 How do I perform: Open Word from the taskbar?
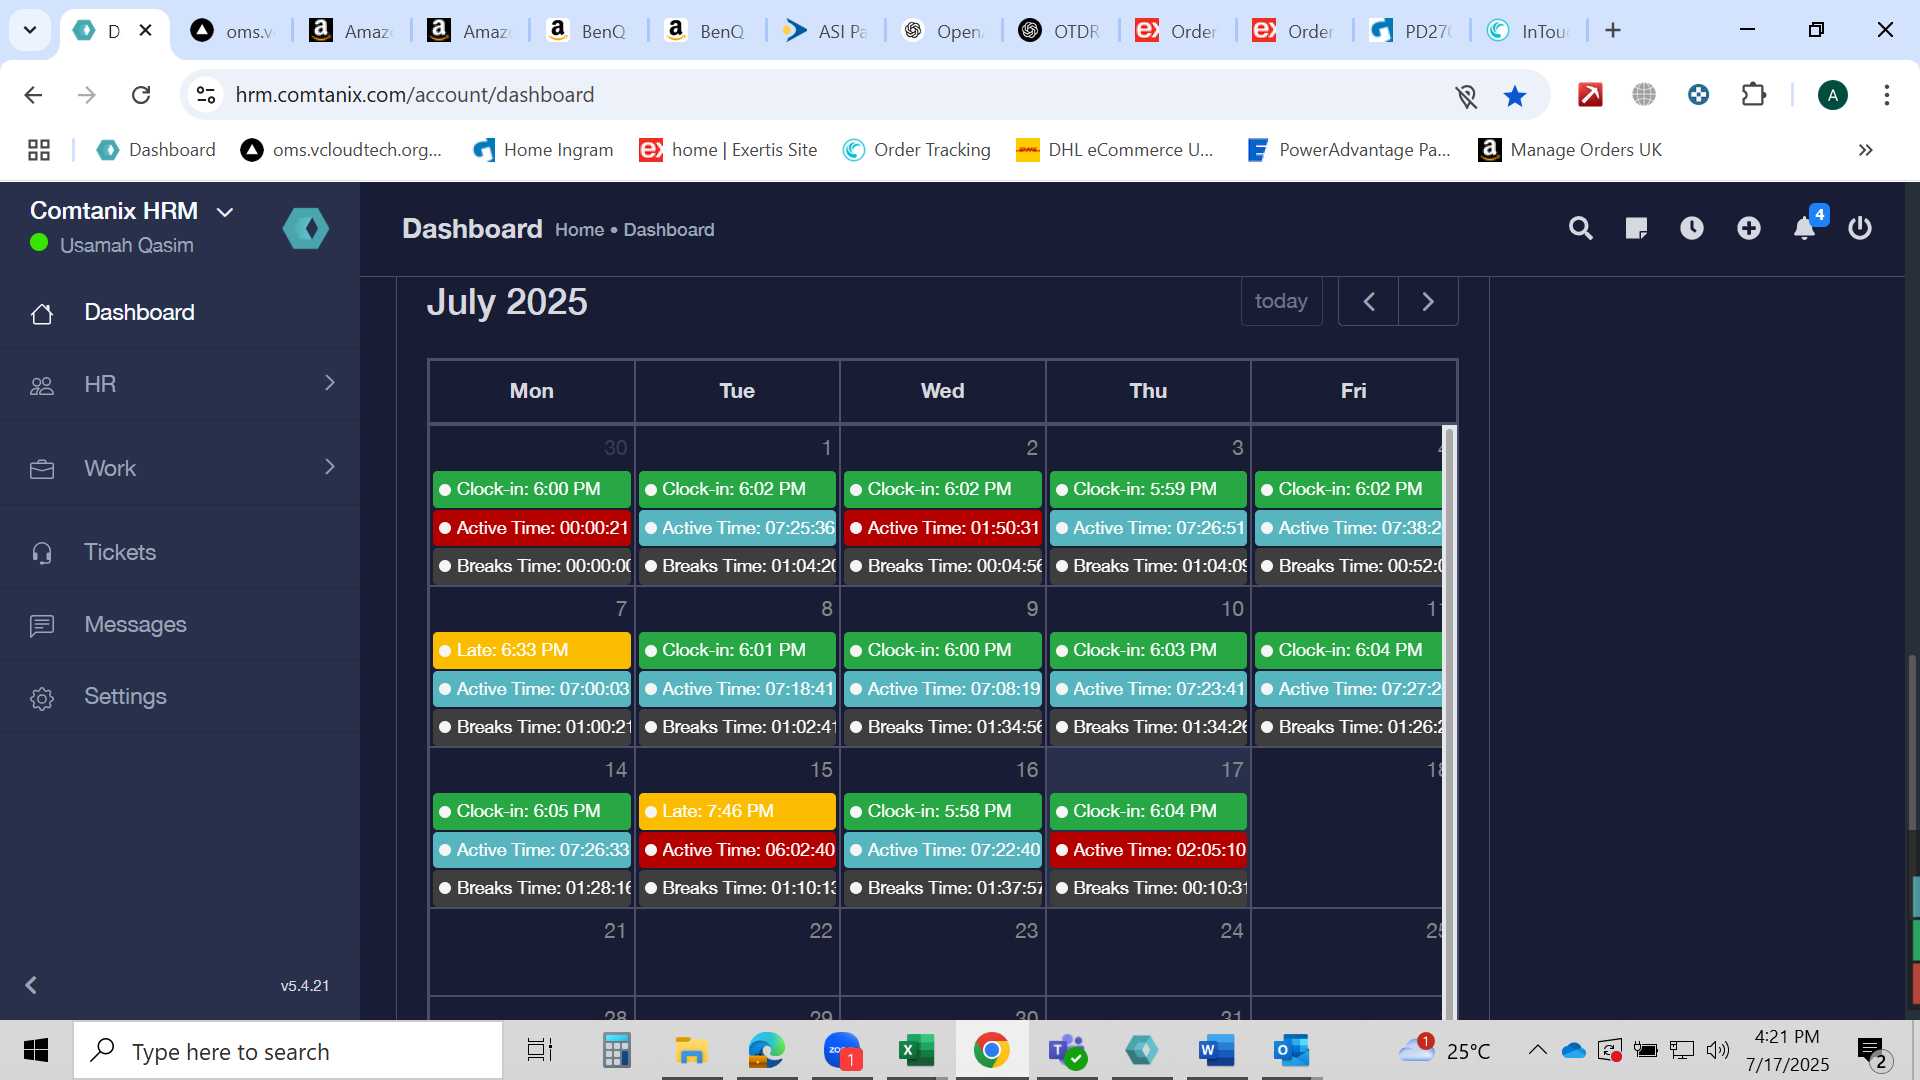(x=1216, y=1051)
